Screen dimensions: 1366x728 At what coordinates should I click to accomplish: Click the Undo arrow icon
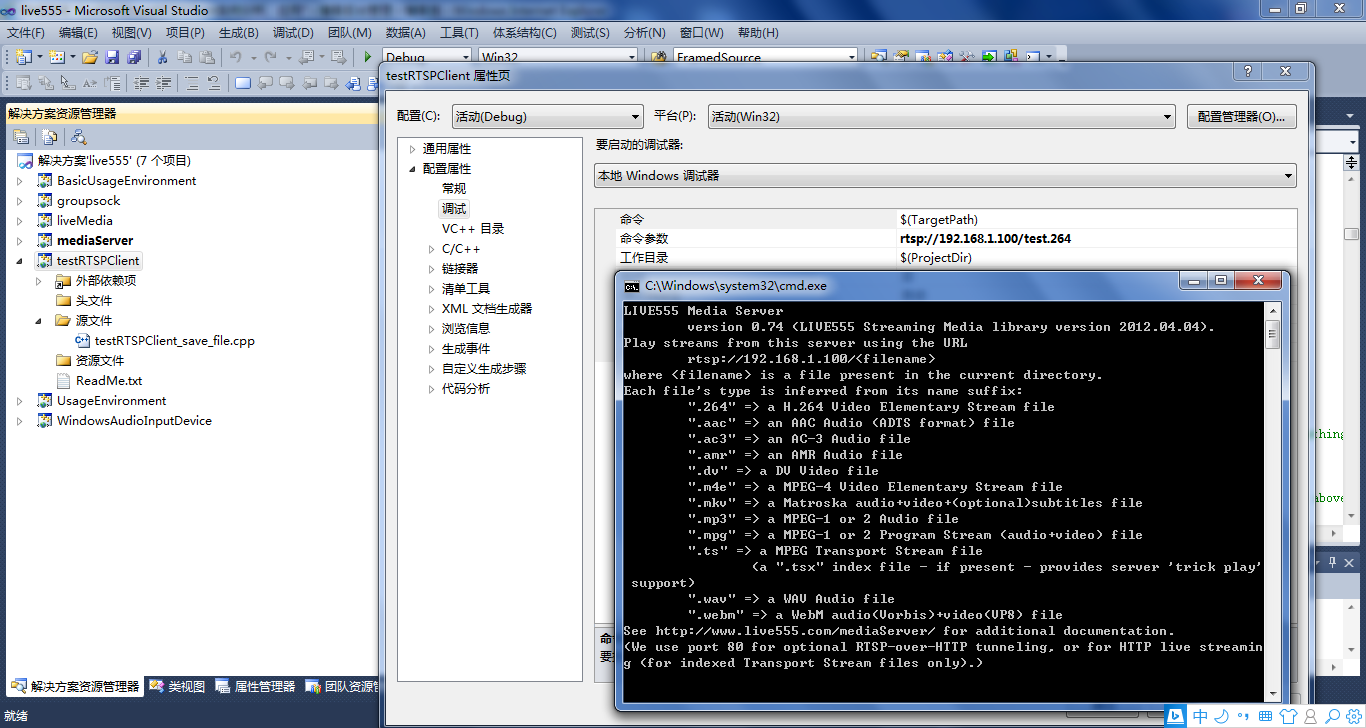pos(236,57)
